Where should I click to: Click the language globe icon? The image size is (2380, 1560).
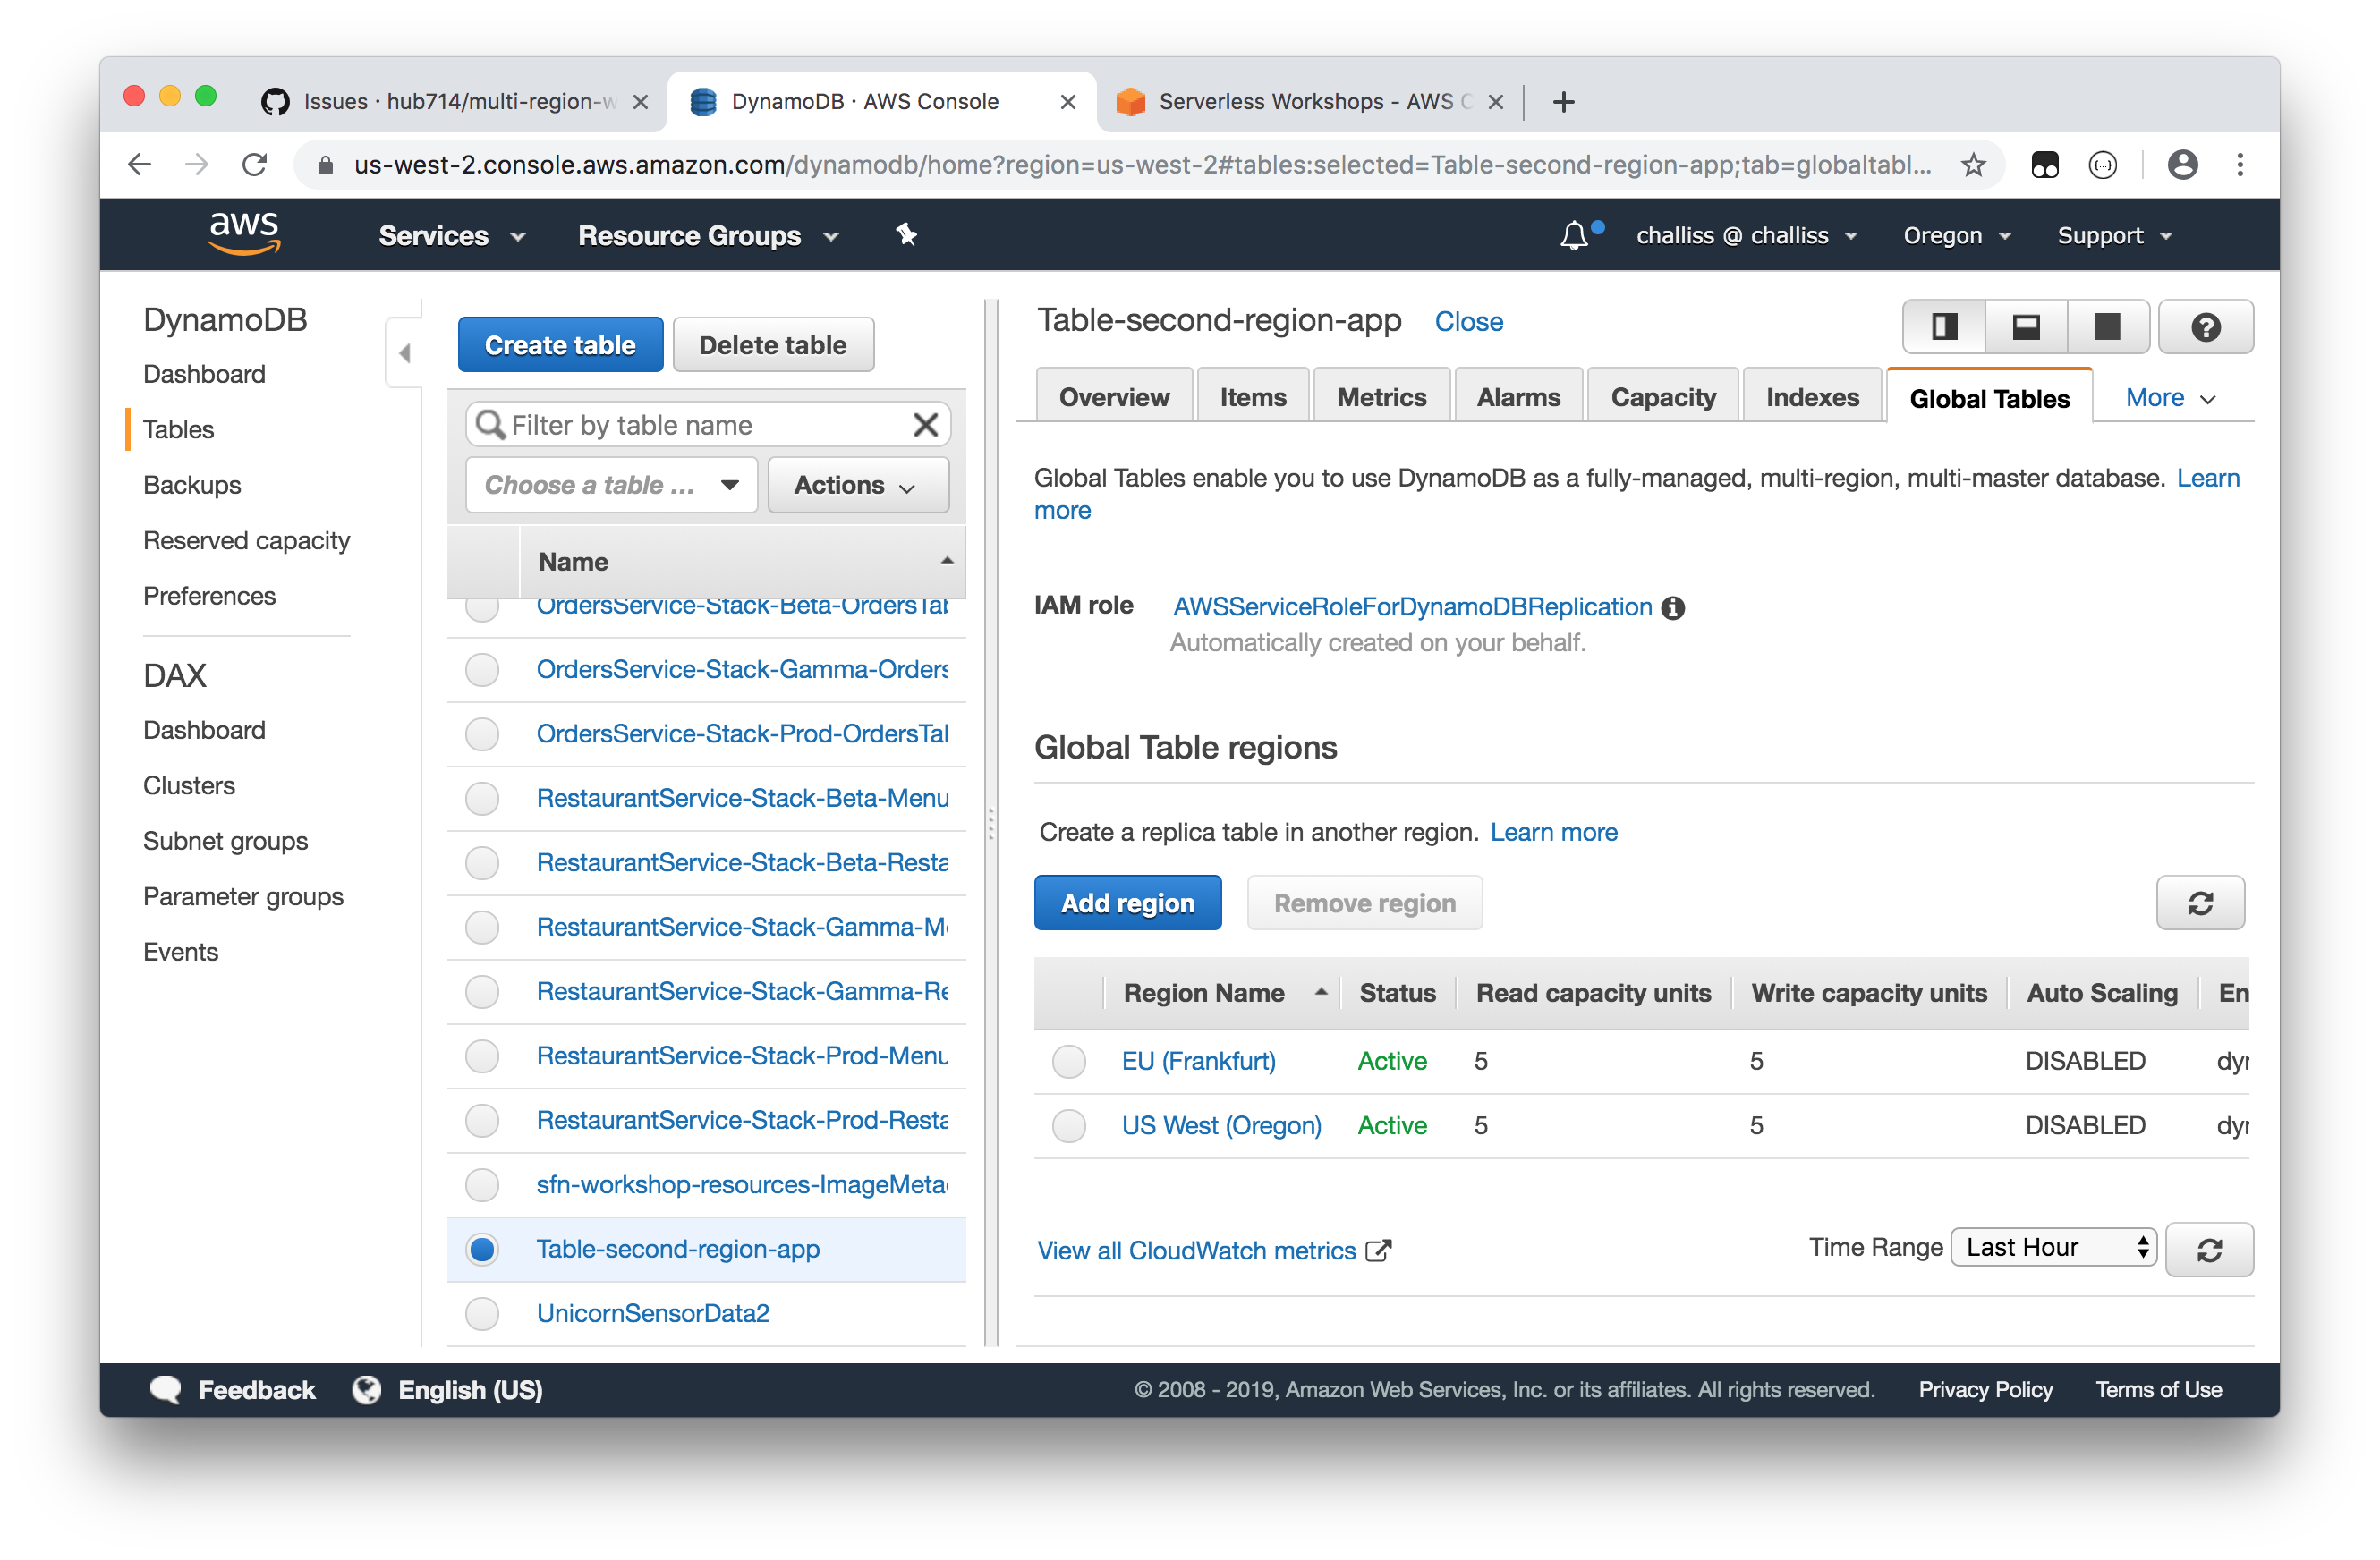click(366, 1389)
